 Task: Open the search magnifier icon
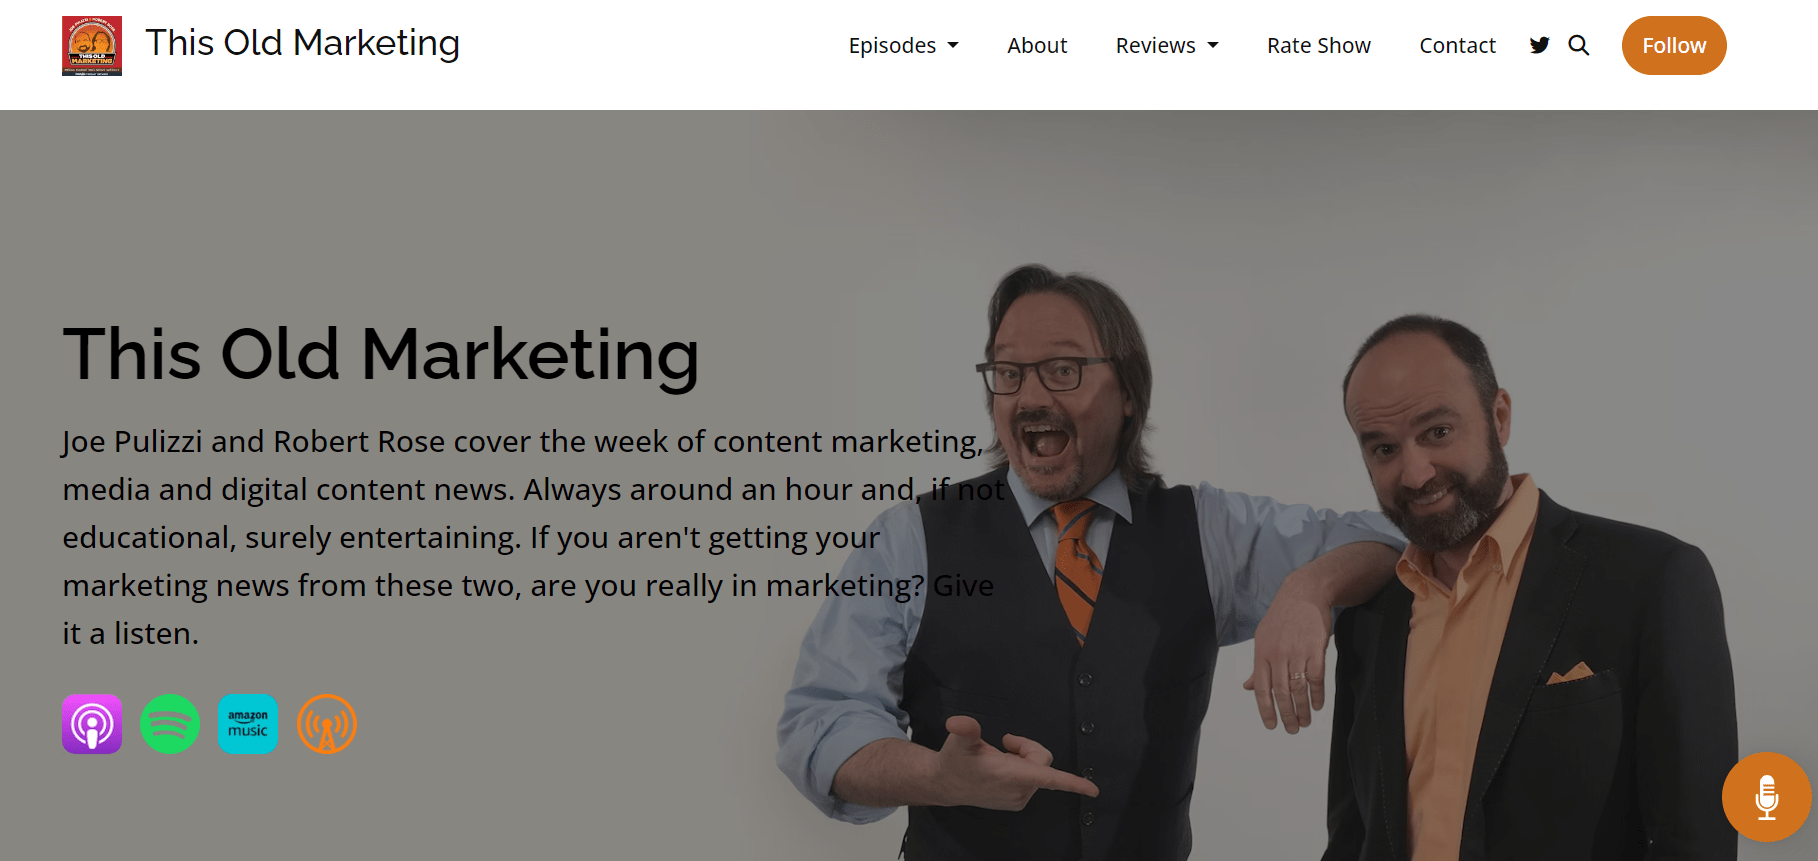coord(1579,45)
